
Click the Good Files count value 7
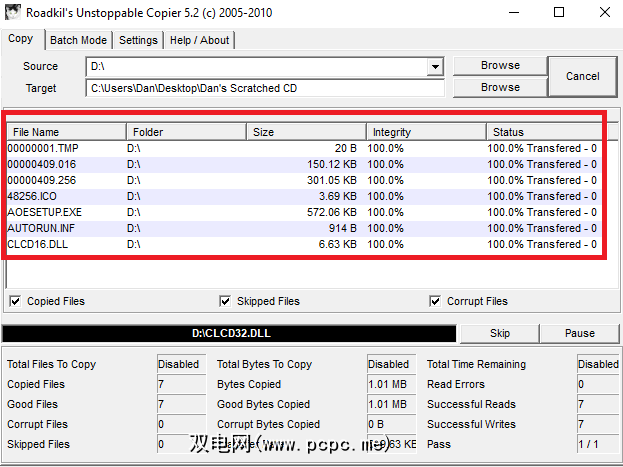(182, 404)
